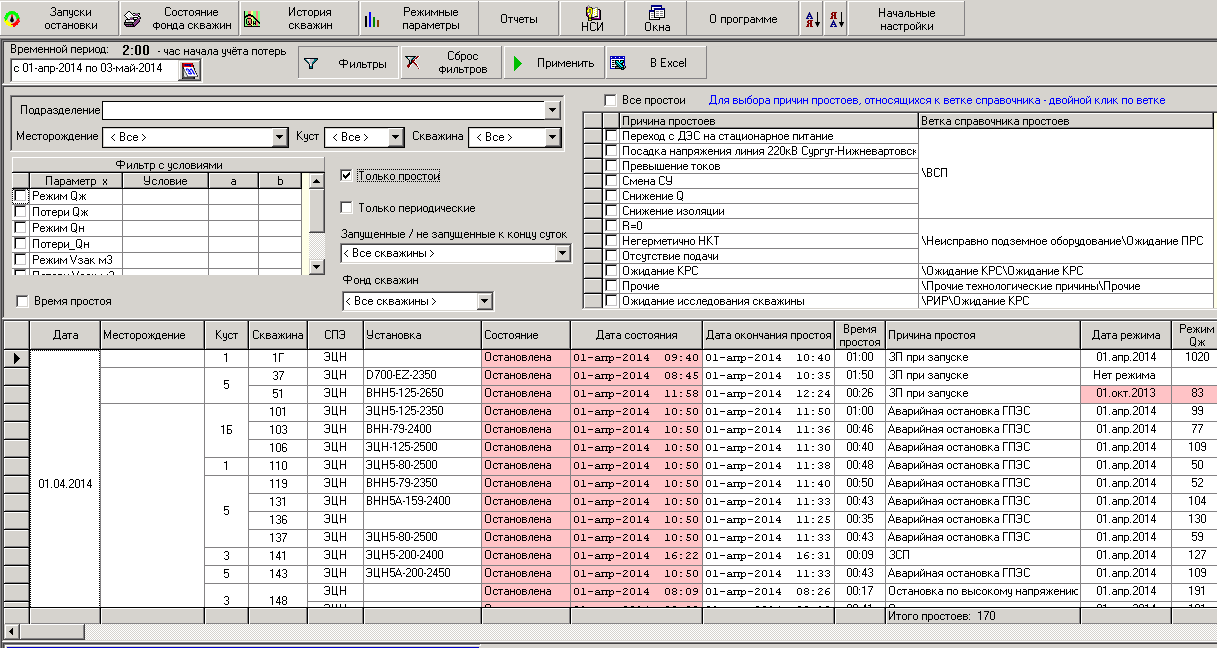Check Потери_Qн filter parameter
Screen dimensions: 1219x649
(x=21, y=244)
